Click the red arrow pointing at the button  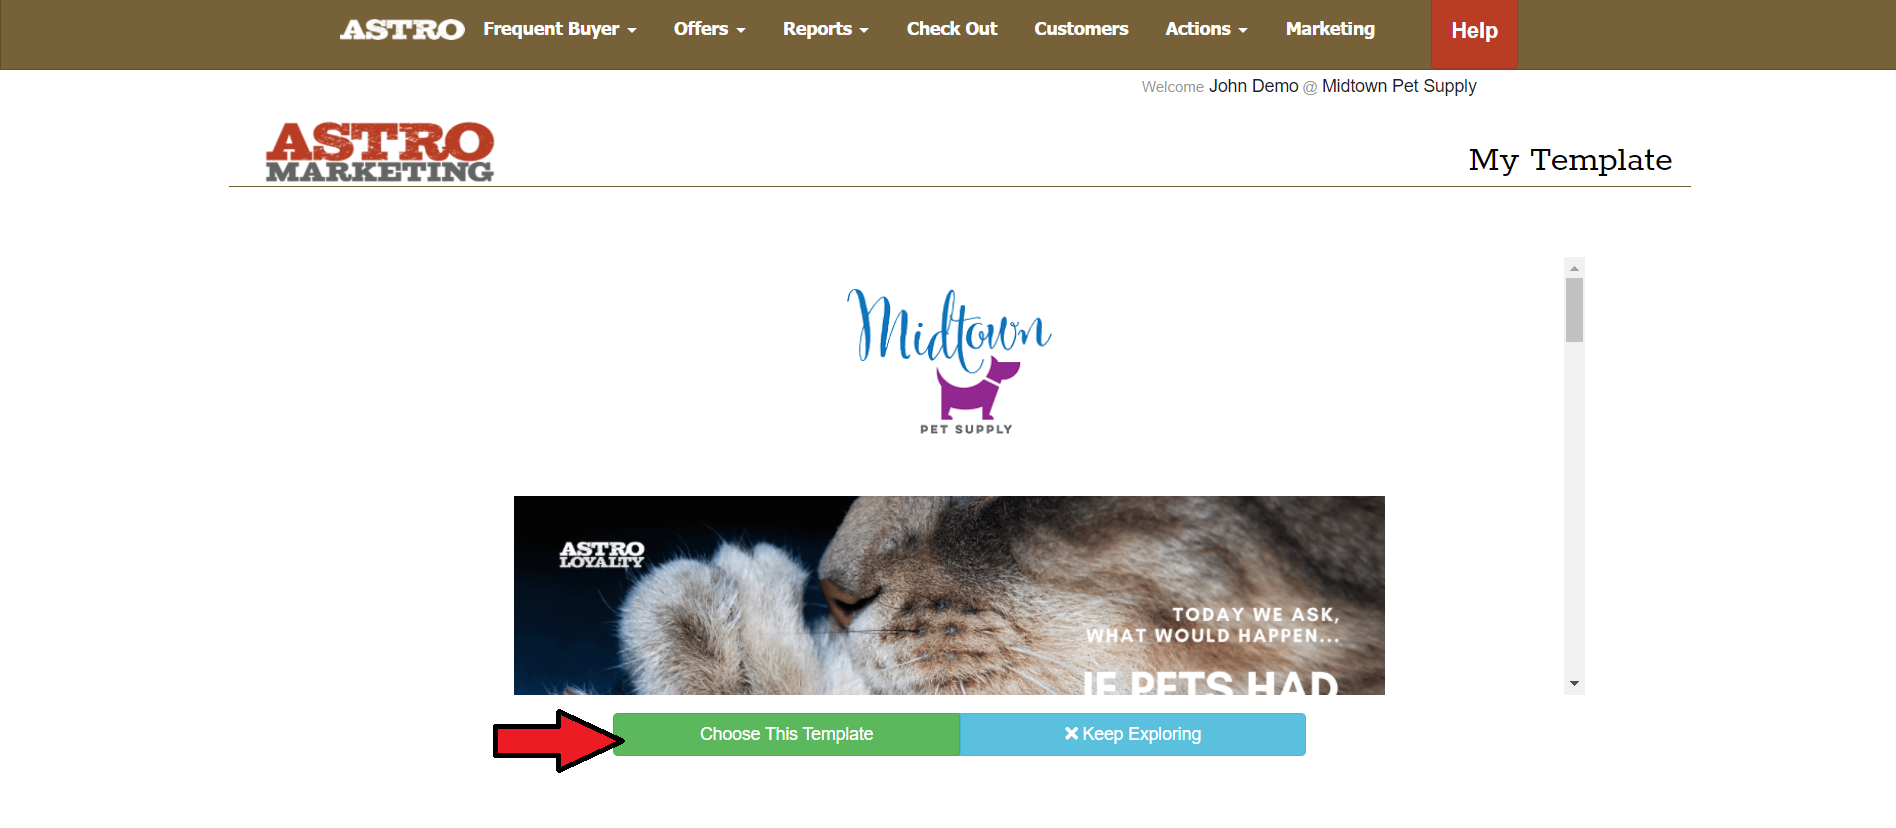pos(558,741)
